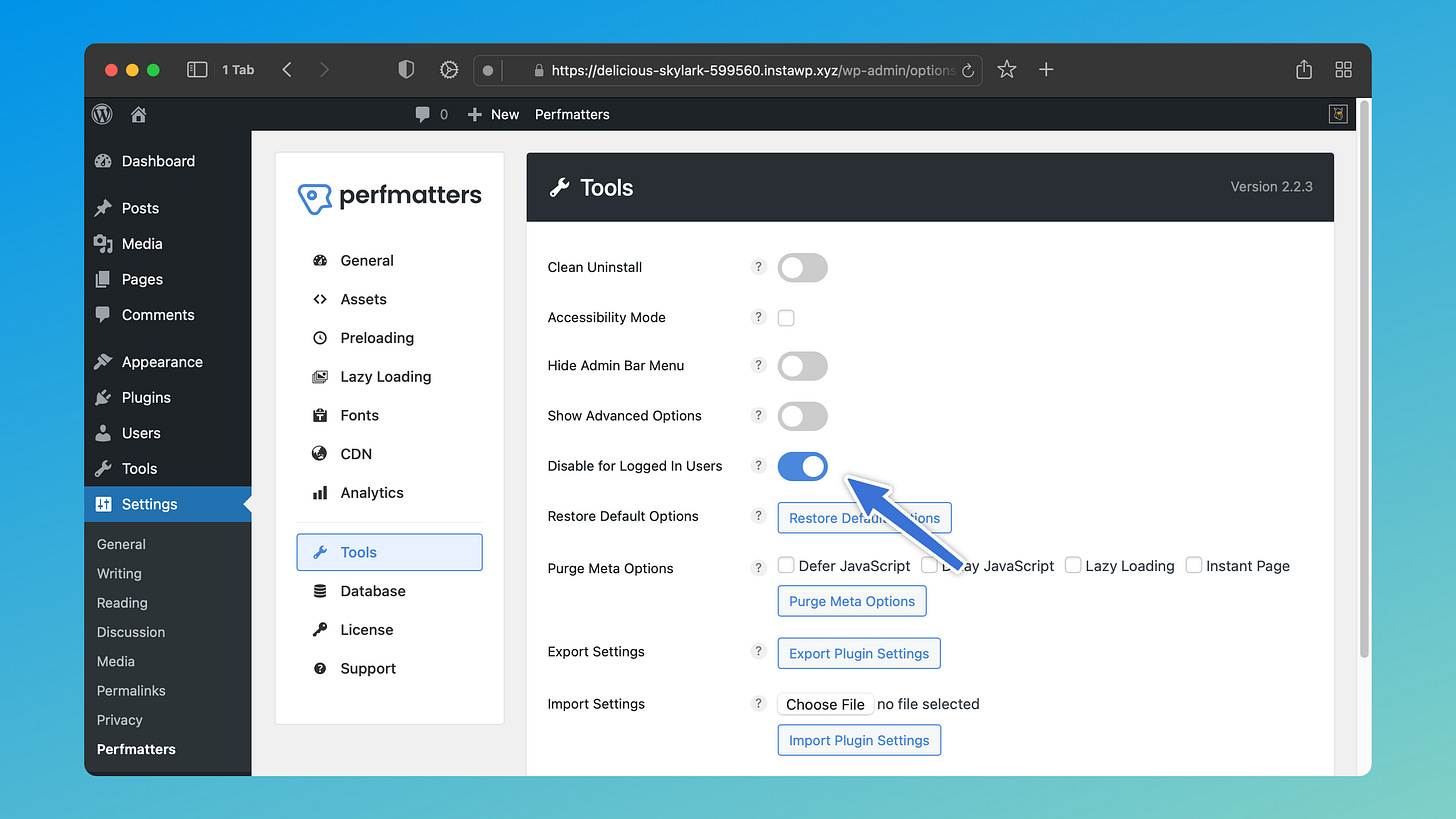Open Discussion under Settings submenu
This screenshot has width=1456, height=819.
pos(131,632)
